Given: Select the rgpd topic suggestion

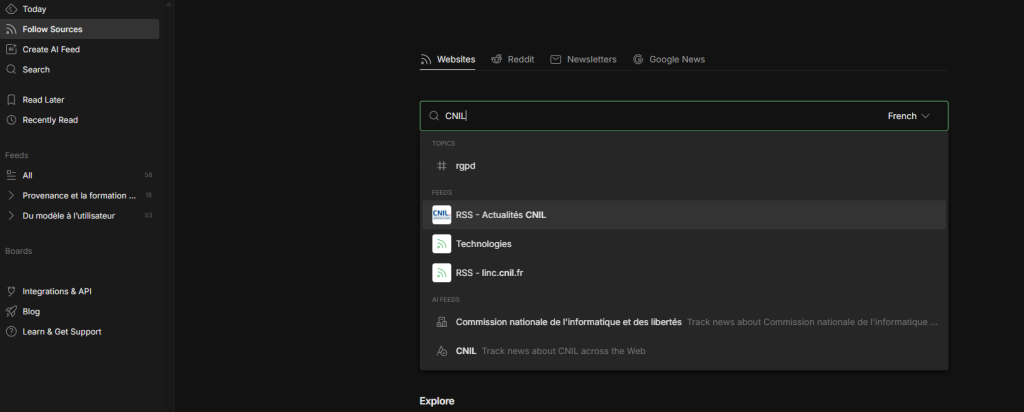Looking at the screenshot, I should coord(466,166).
